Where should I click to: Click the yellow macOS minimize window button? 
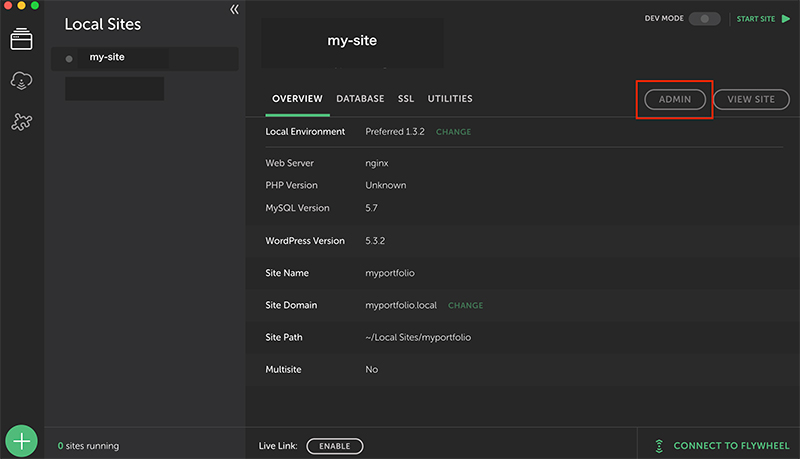coord(21,5)
